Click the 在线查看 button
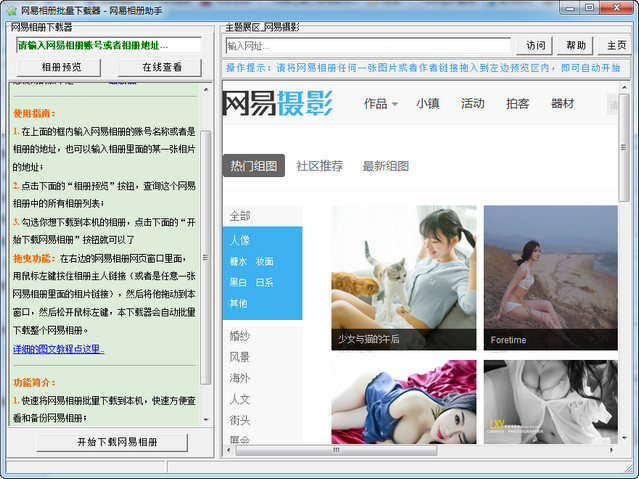This screenshot has width=639, height=479. click(161, 67)
